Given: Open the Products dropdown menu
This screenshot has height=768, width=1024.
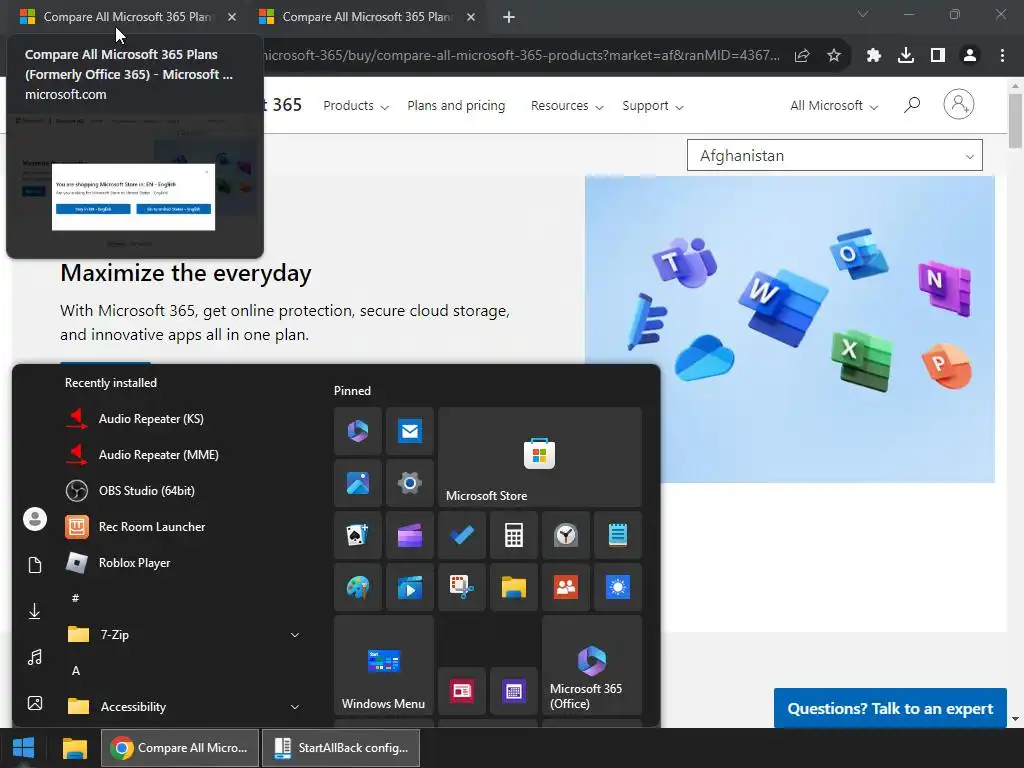Looking at the screenshot, I should pos(356,106).
